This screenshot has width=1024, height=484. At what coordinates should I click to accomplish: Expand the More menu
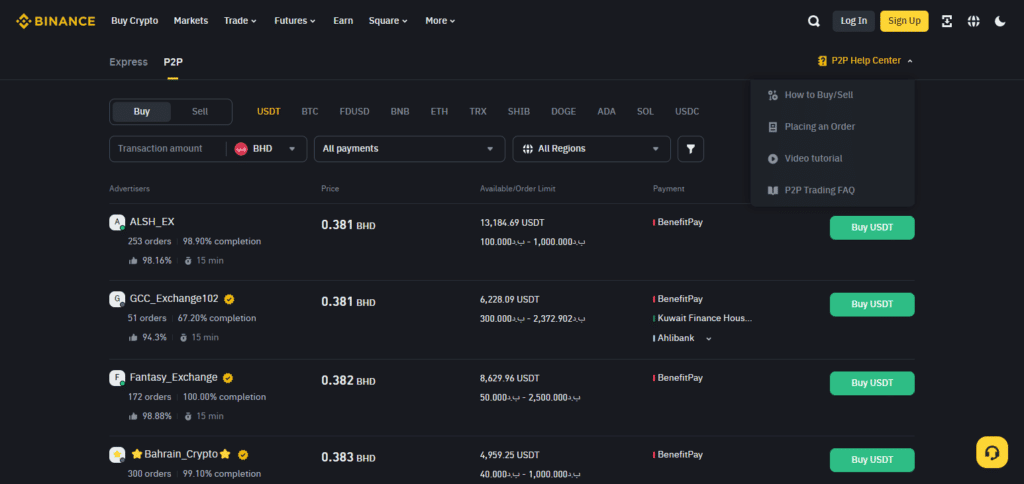tap(440, 21)
